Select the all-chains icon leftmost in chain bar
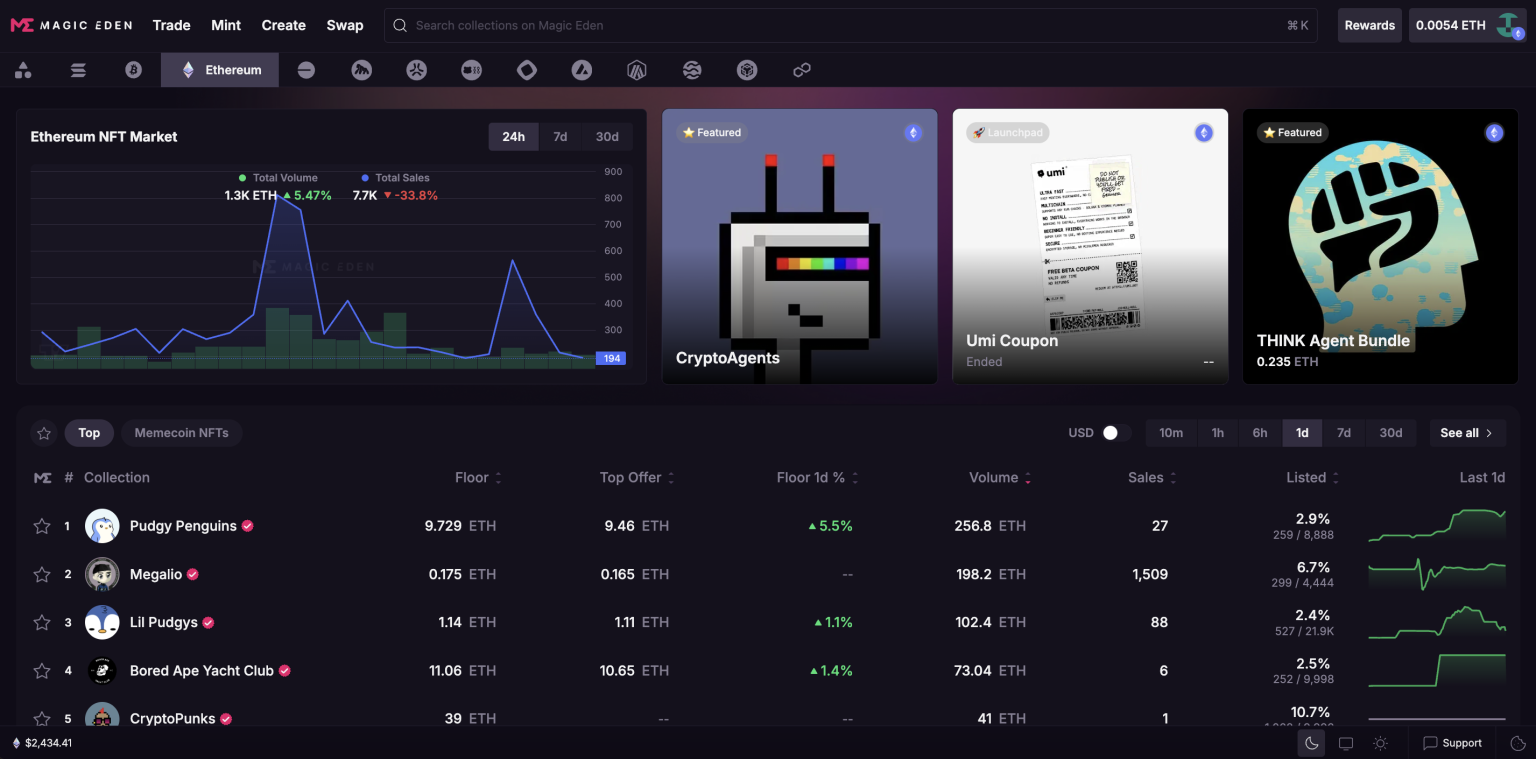The image size is (1536, 759). pos(23,70)
